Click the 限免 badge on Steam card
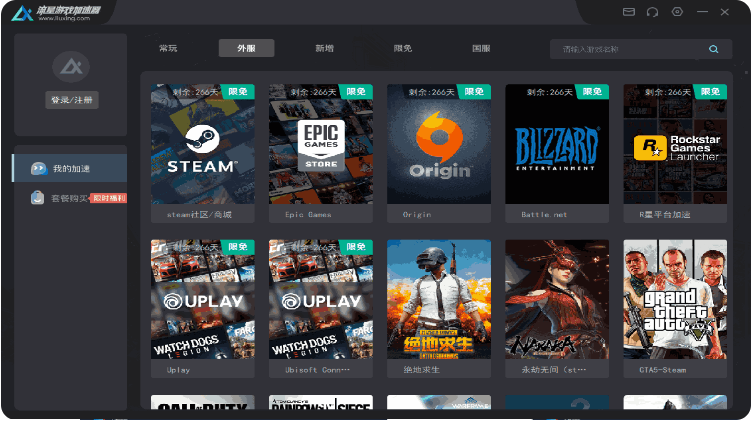Screen dimensions: 752x421 [x=238, y=92]
